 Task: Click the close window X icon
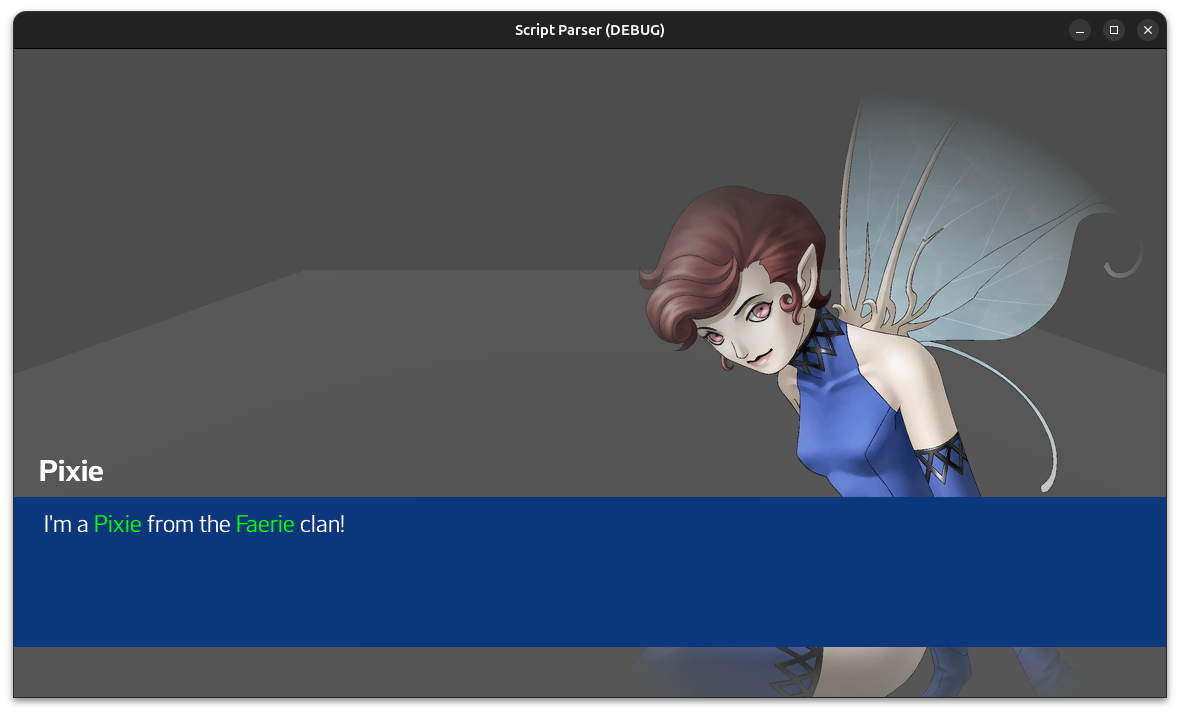(x=1148, y=30)
